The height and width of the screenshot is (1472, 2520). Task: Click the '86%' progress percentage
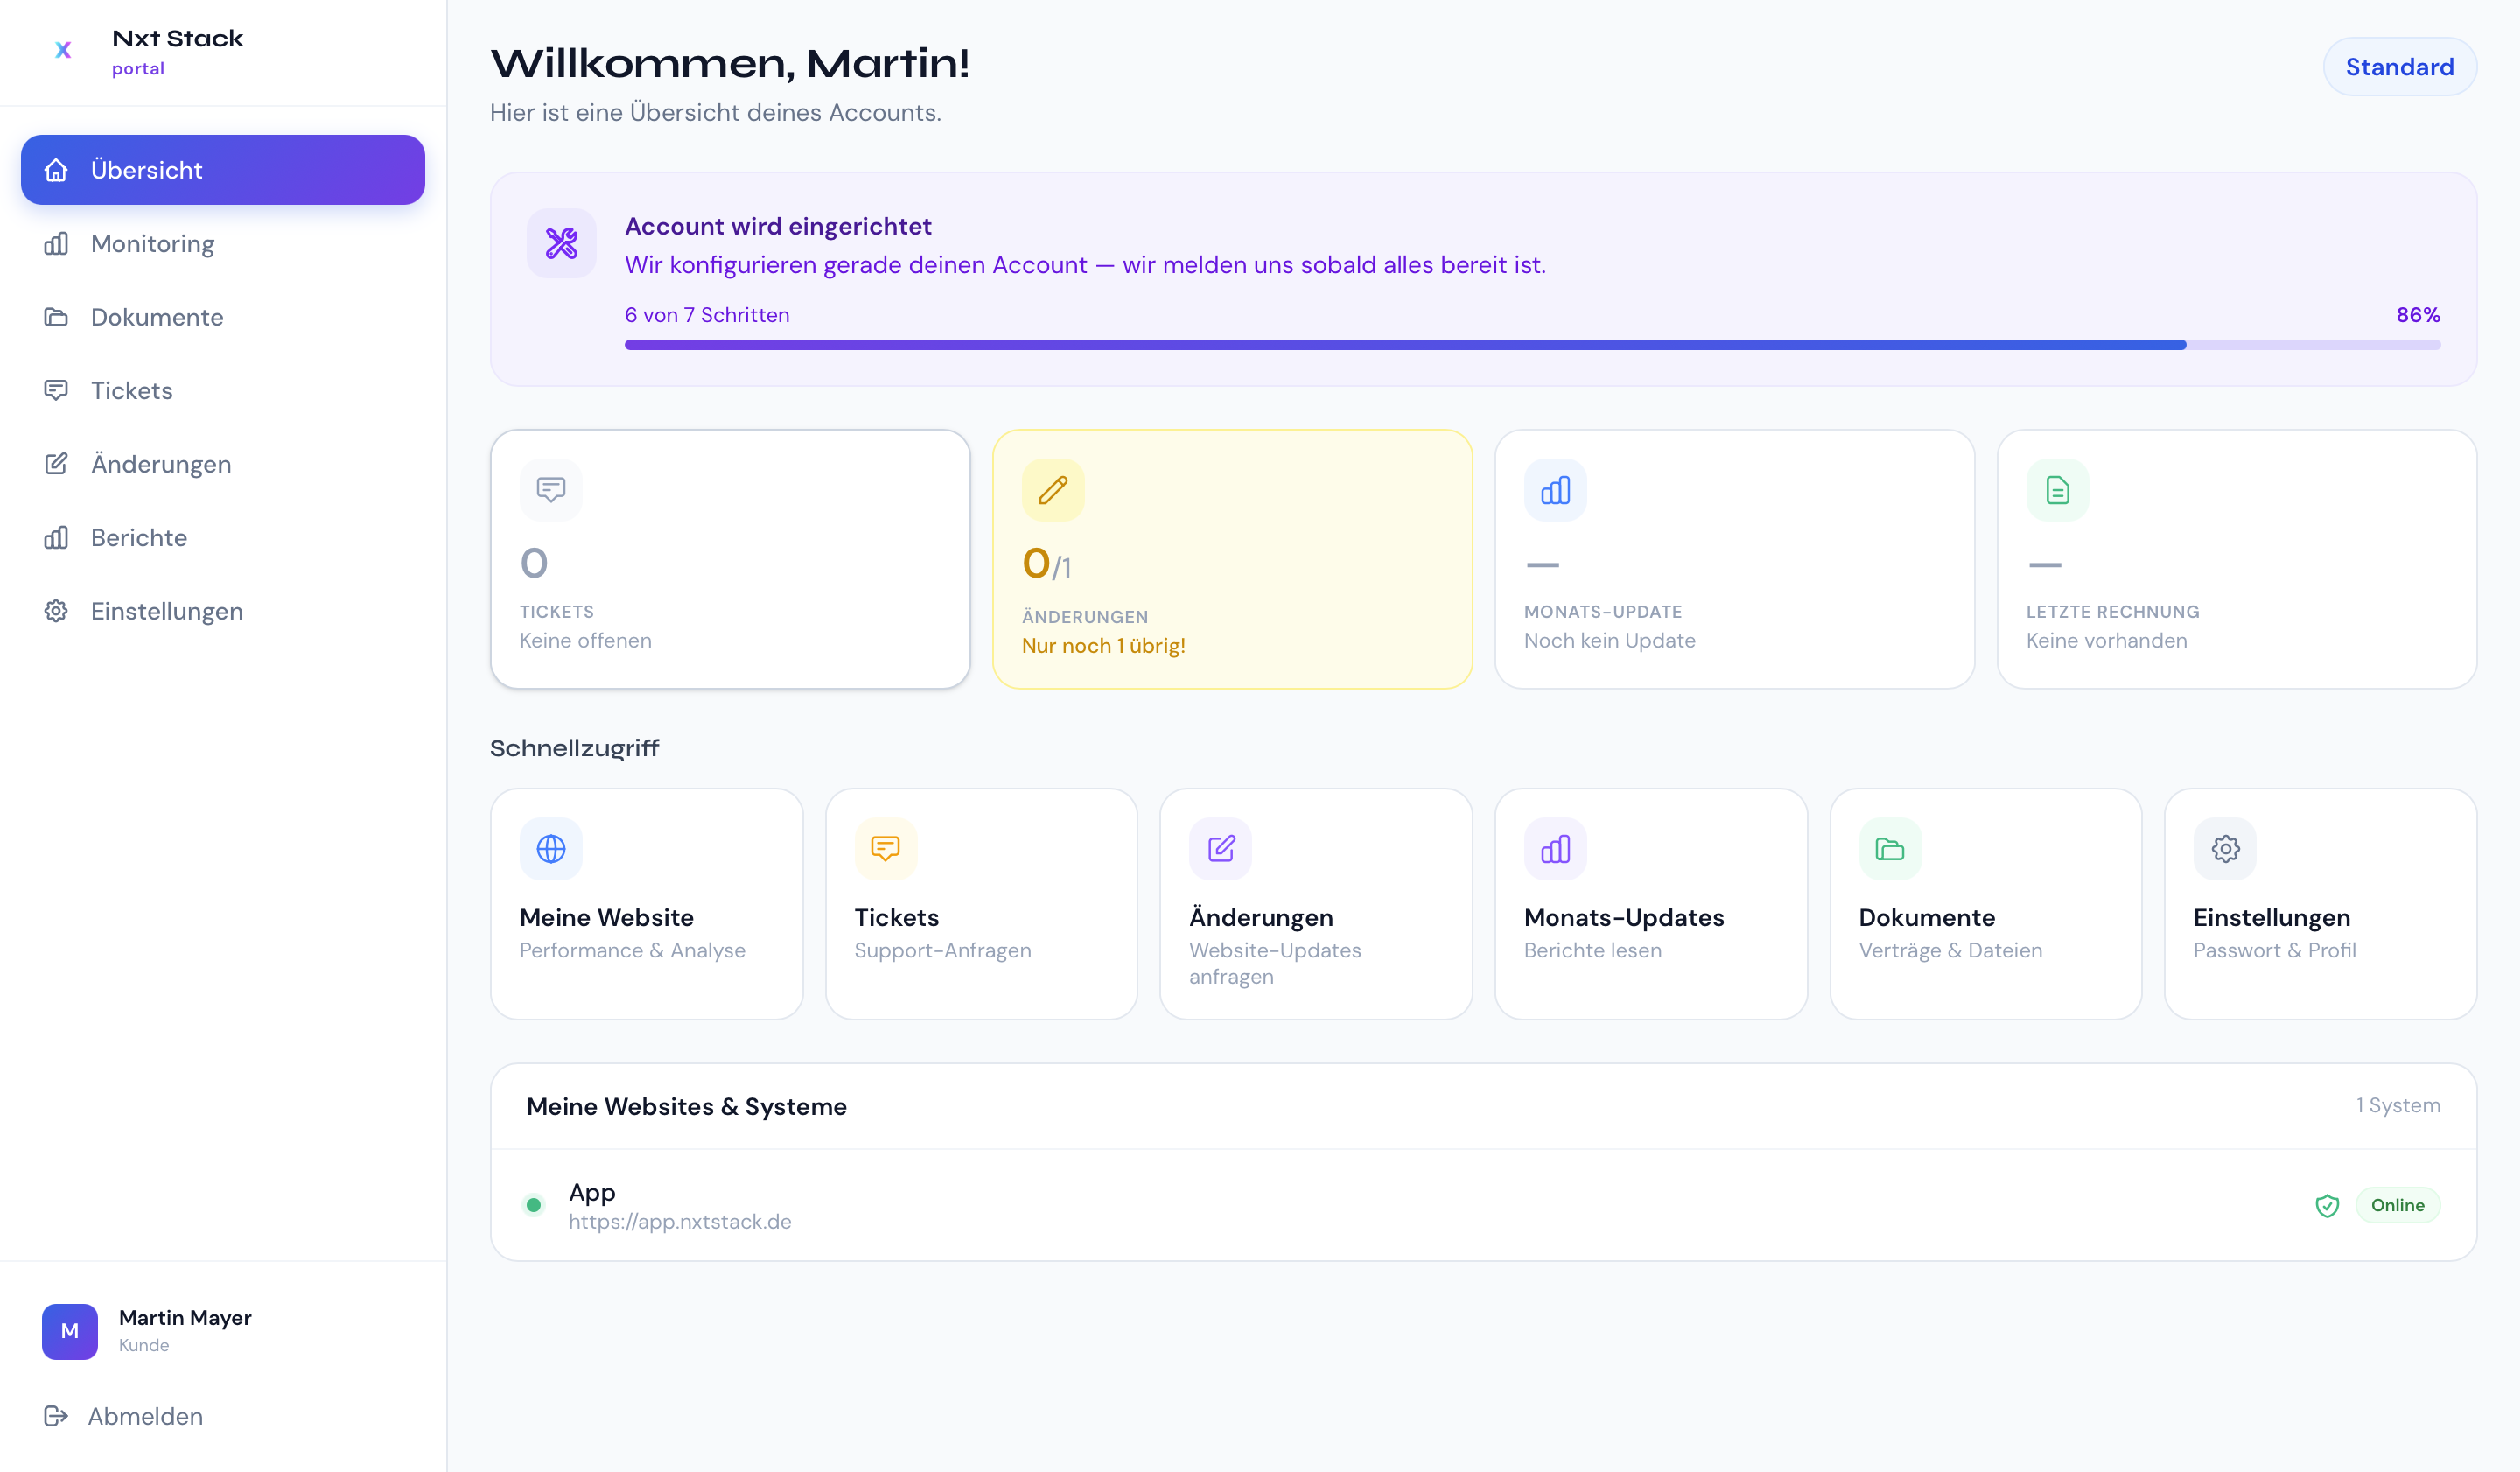tap(2418, 315)
